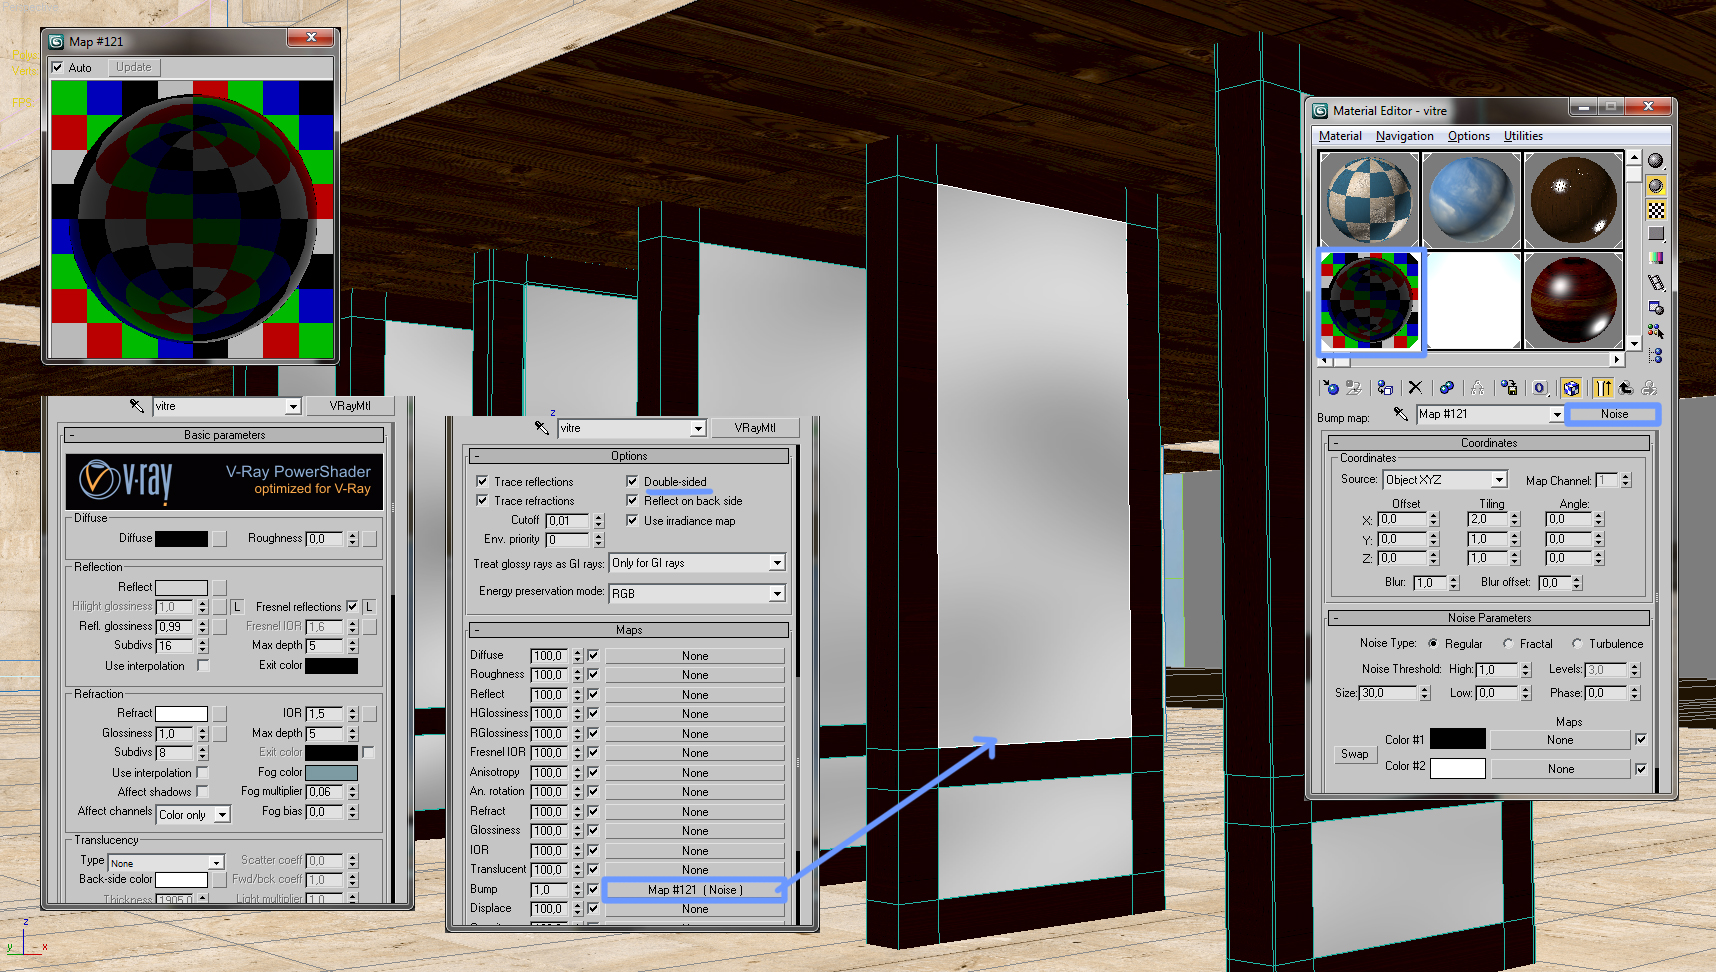This screenshot has width=1716, height=972.
Task: Open the Navigation menu
Action: tap(1404, 136)
